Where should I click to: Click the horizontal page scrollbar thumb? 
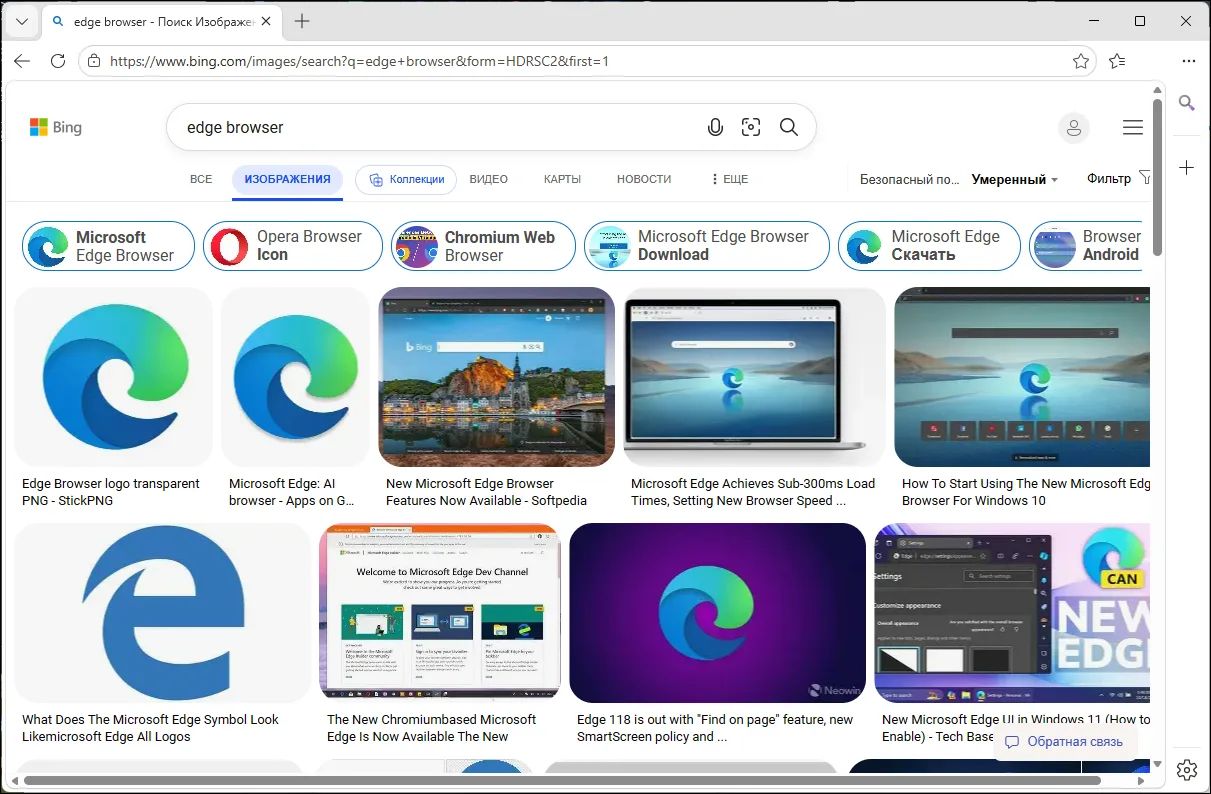562,779
